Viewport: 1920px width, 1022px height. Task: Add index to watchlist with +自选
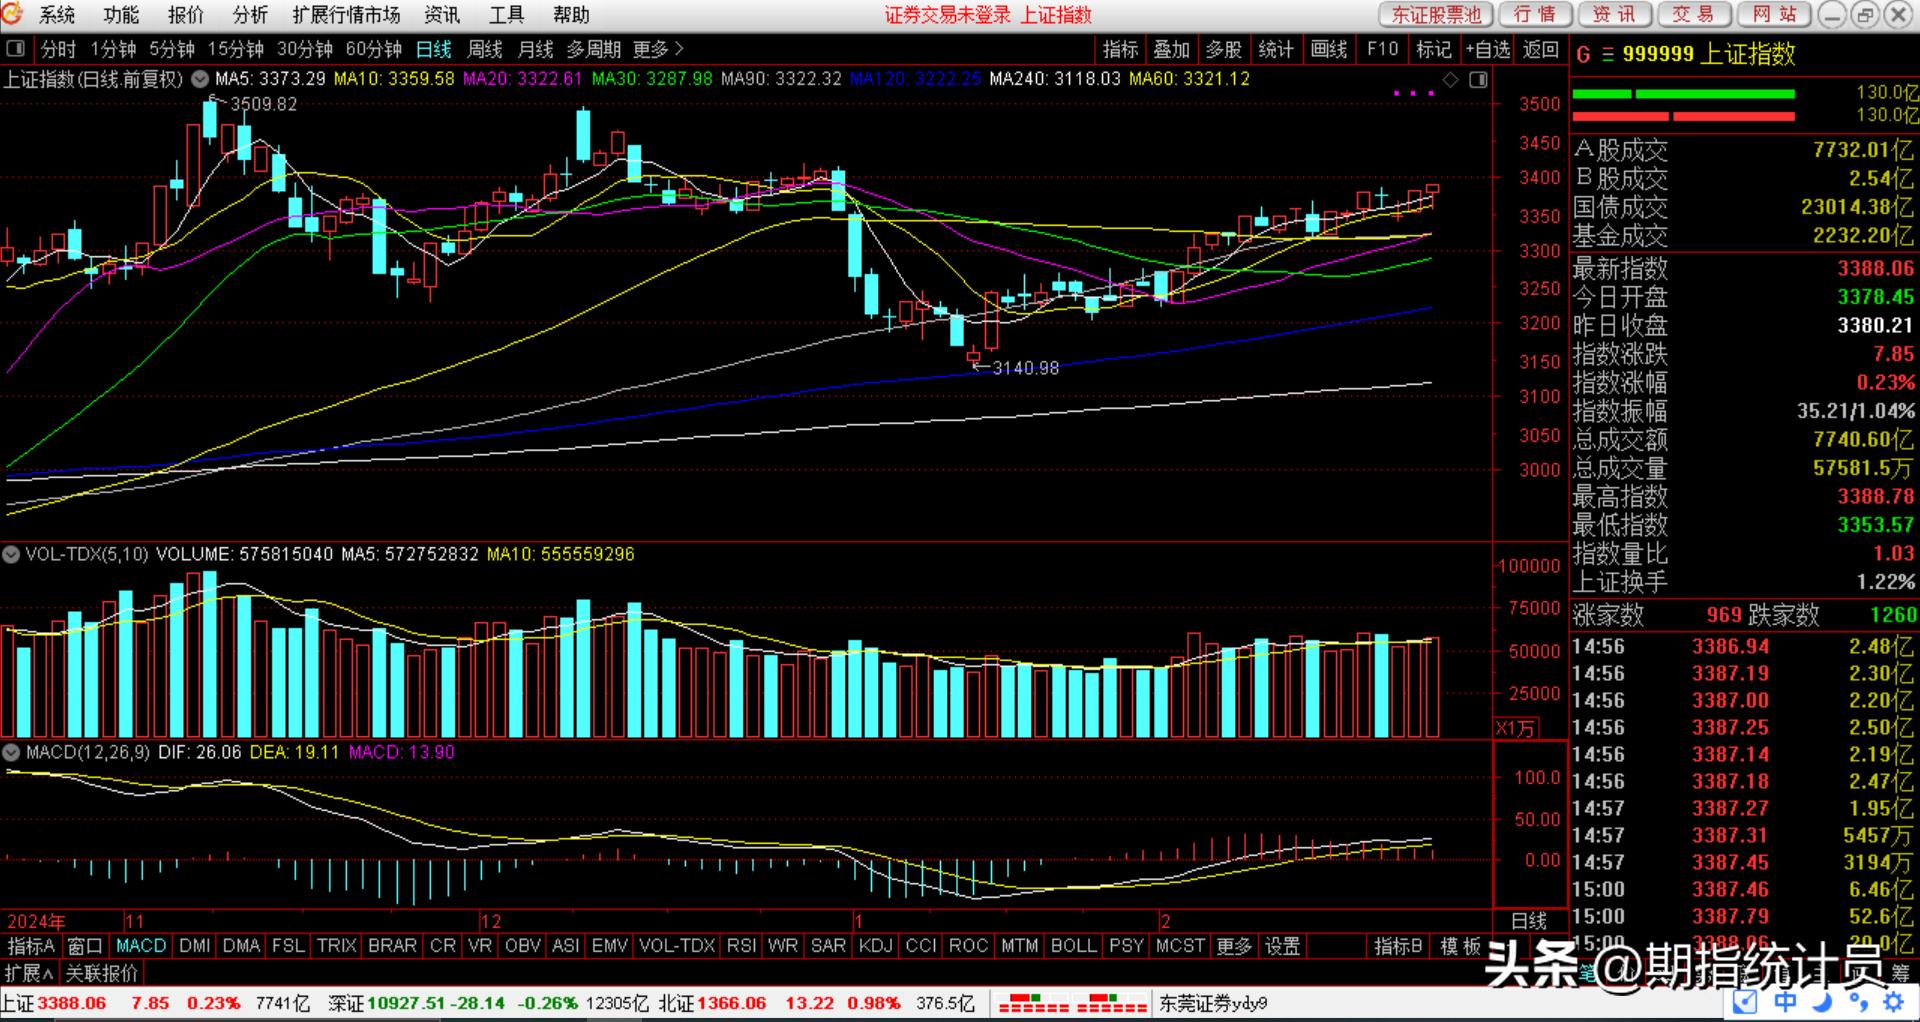(1488, 49)
